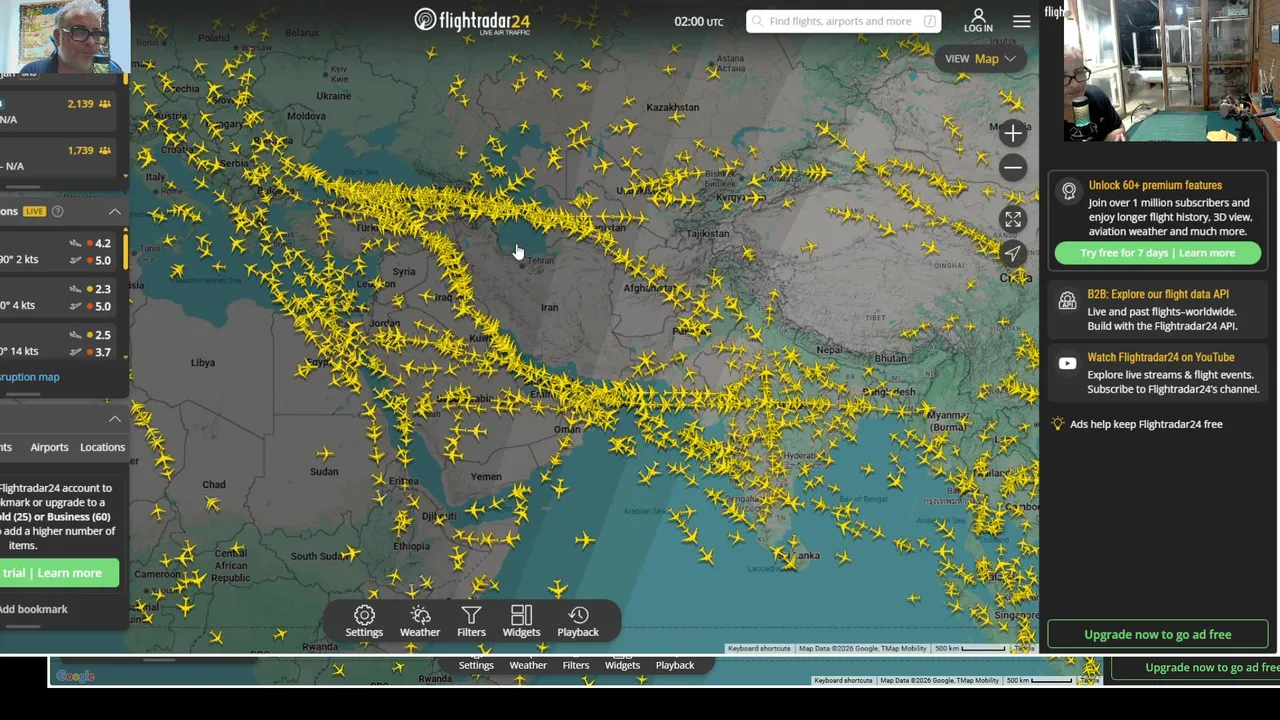Viewport: 1280px width, 720px height.
Task: Click the fully visible Upgrade now to go ad free button
Action: (x=1158, y=634)
